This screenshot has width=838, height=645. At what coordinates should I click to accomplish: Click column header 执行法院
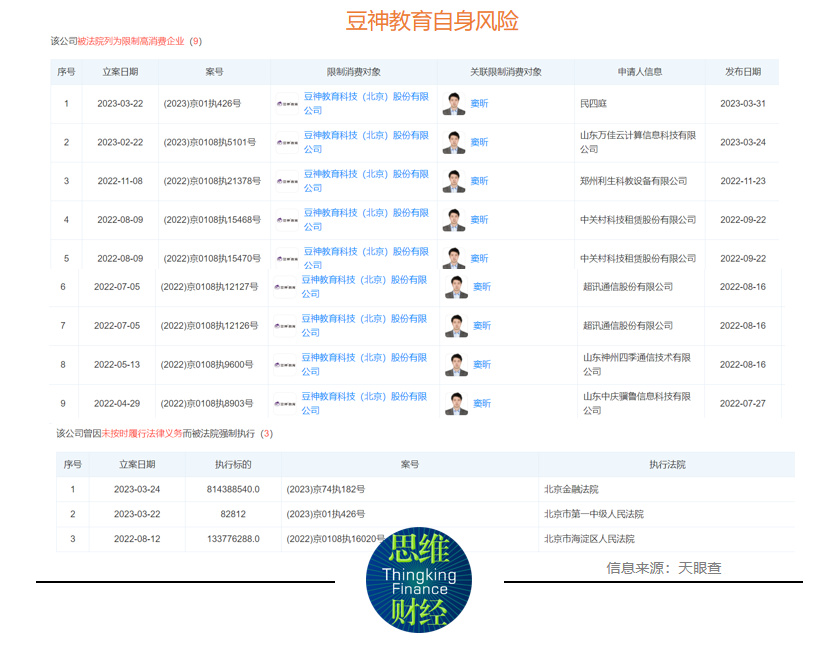[x=667, y=464]
